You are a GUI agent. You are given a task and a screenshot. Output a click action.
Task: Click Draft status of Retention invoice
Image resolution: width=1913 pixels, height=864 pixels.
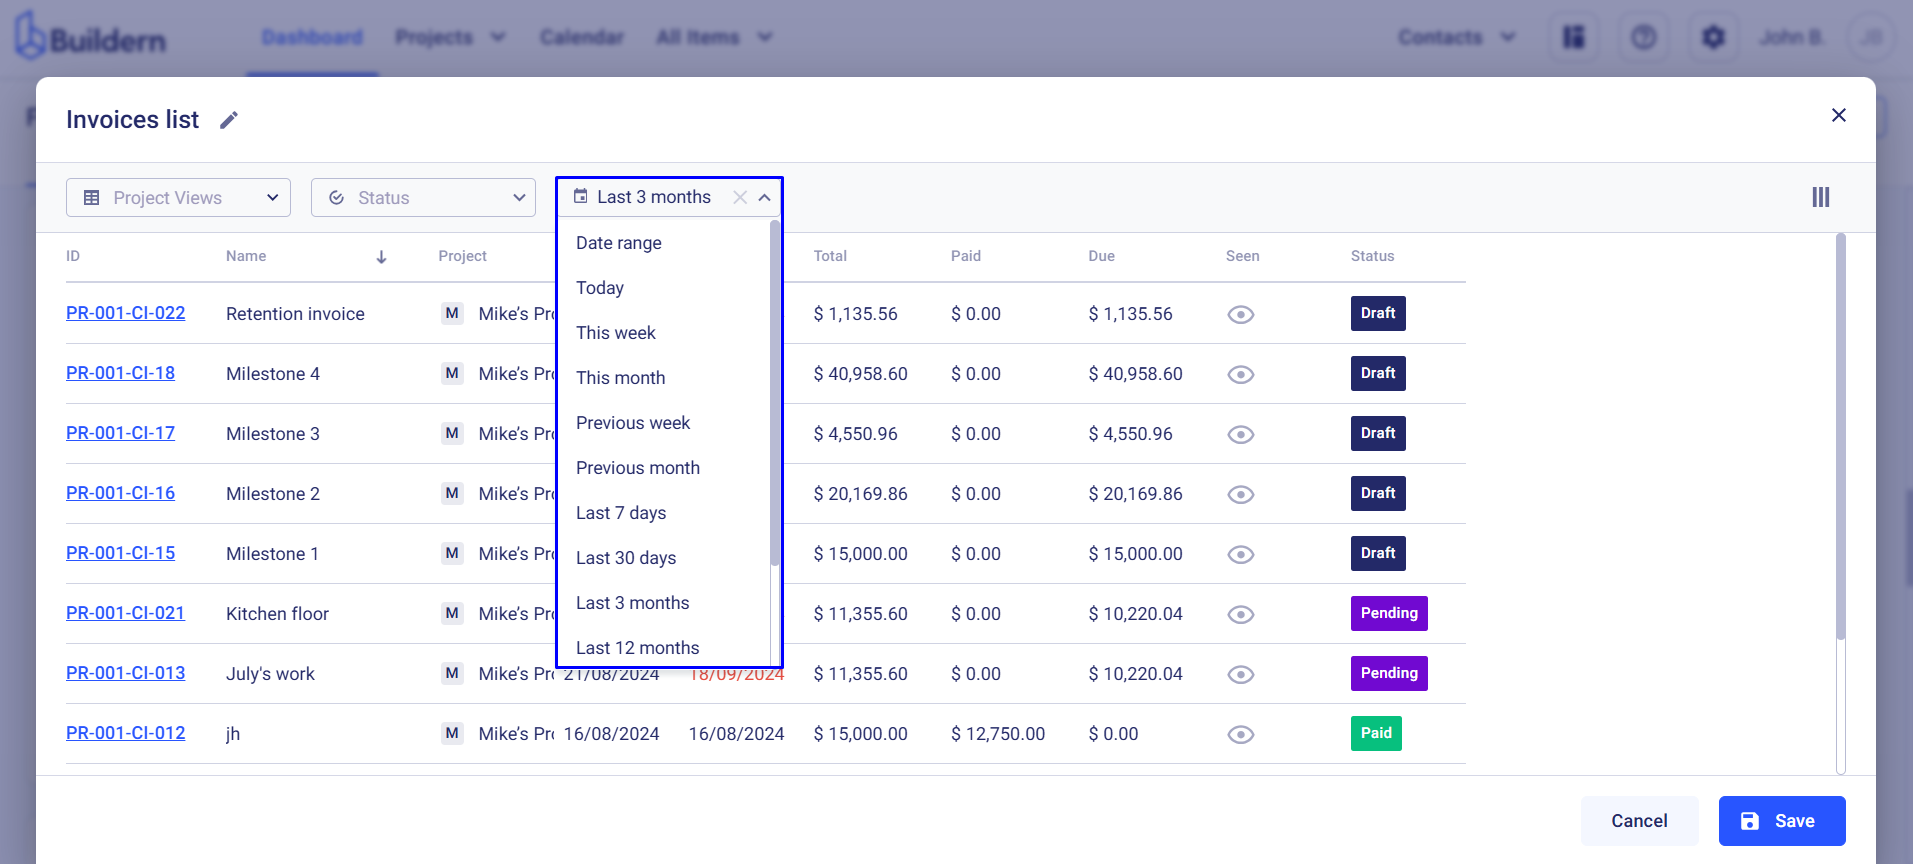point(1378,313)
